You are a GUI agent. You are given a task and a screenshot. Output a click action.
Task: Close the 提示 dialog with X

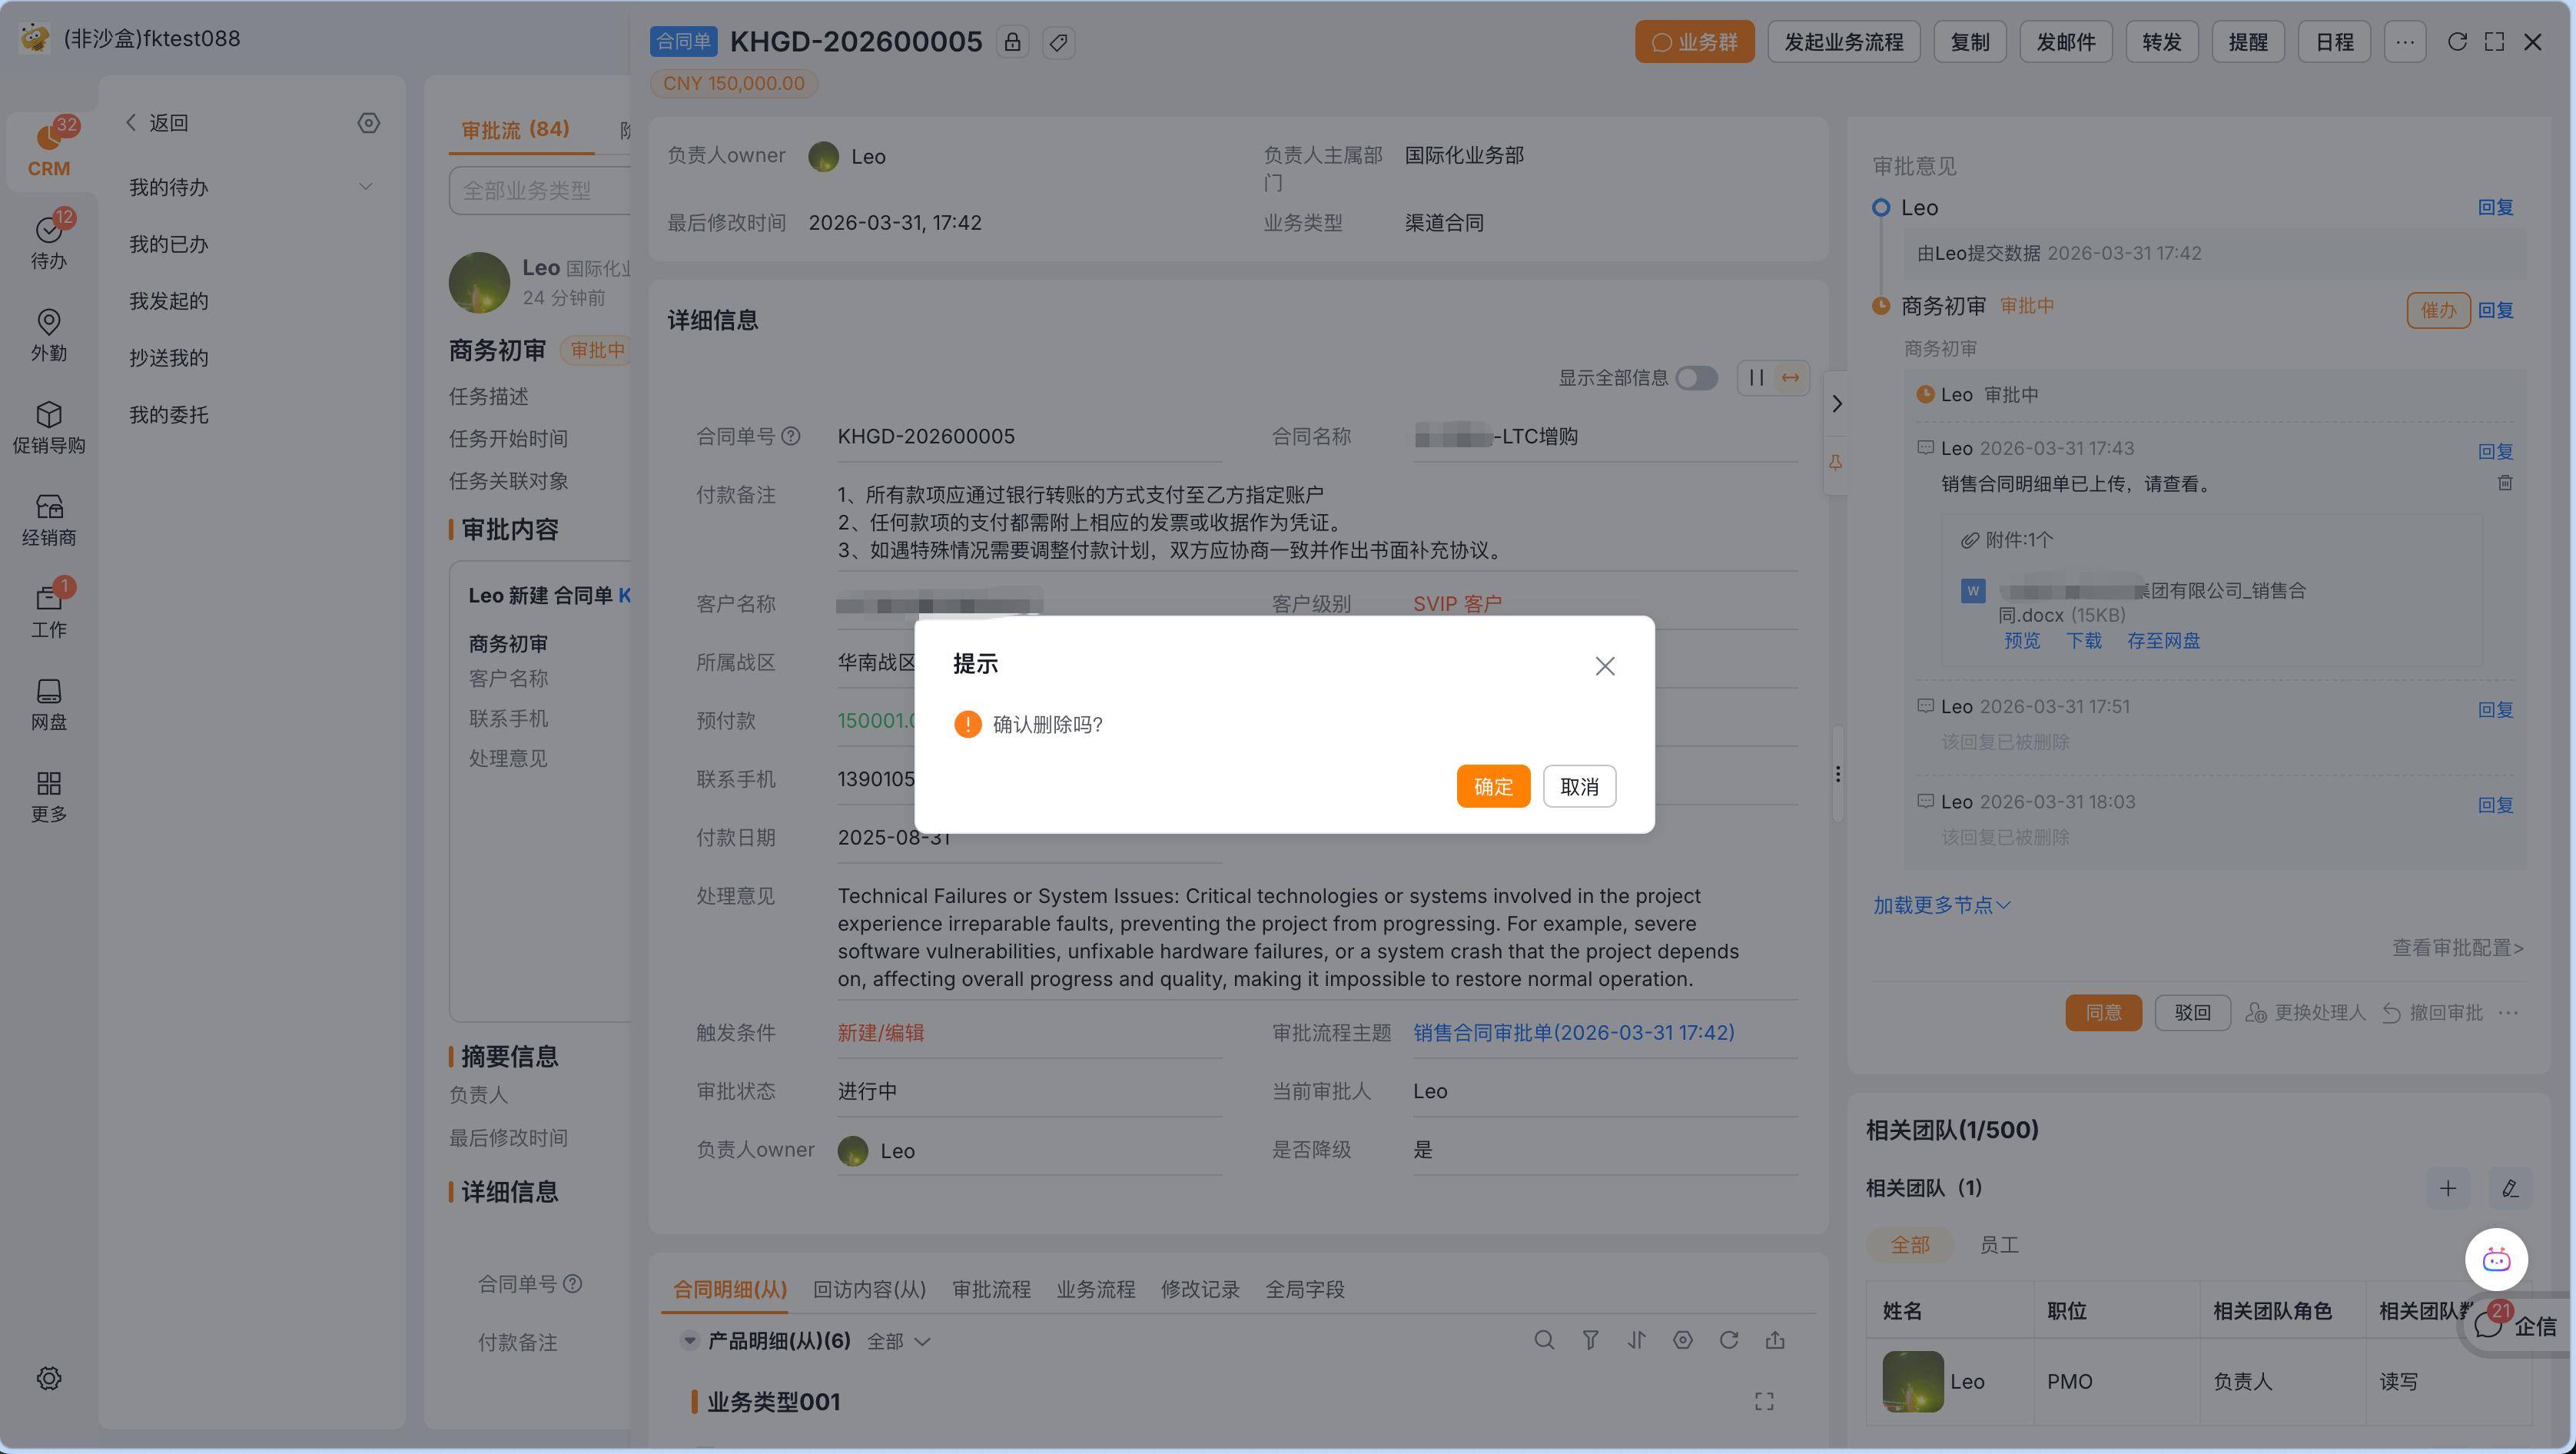pos(1604,666)
